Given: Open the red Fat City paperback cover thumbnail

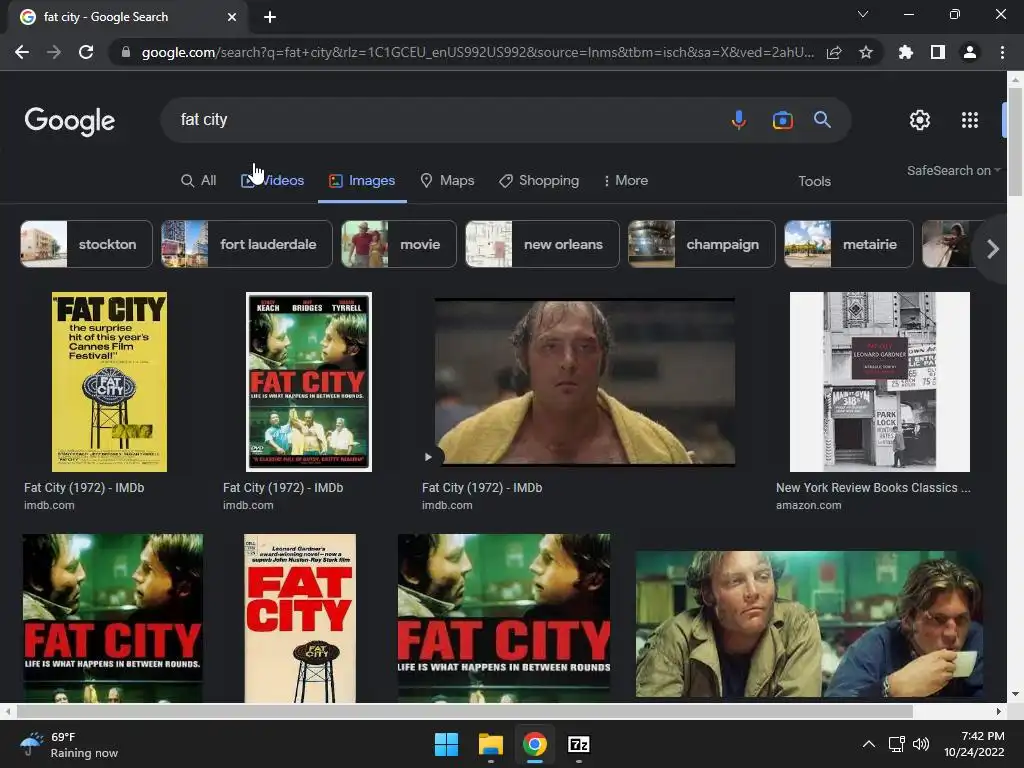Looking at the screenshot, I should 300,618.
